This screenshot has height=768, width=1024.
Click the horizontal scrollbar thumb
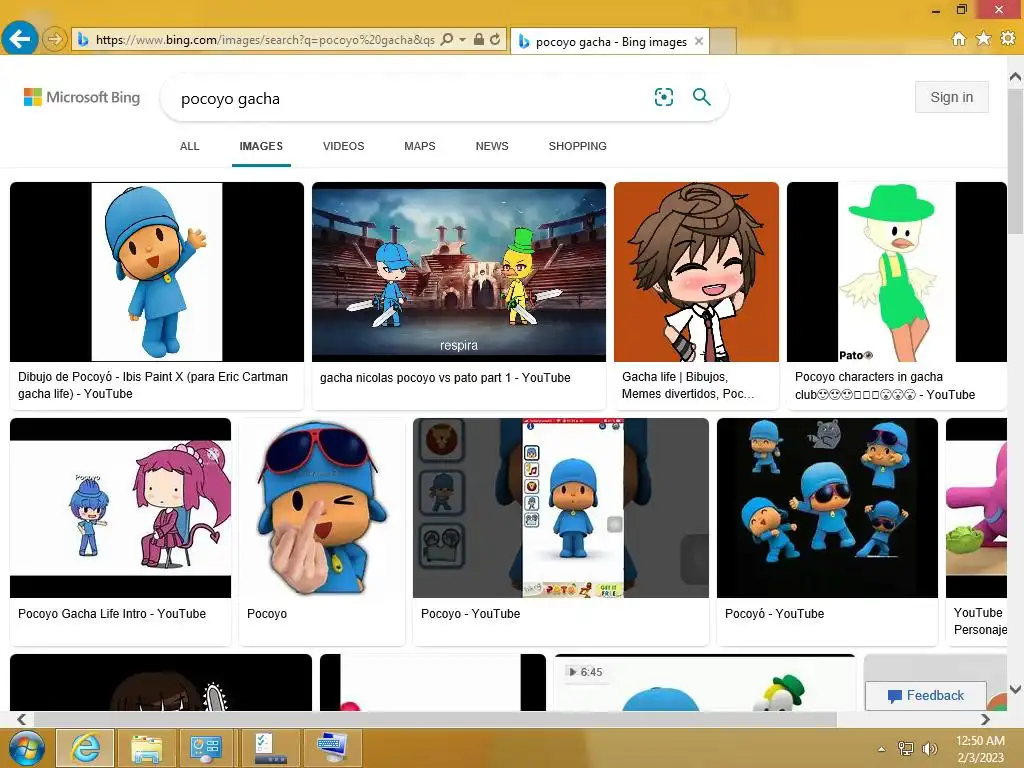point(435,719)
